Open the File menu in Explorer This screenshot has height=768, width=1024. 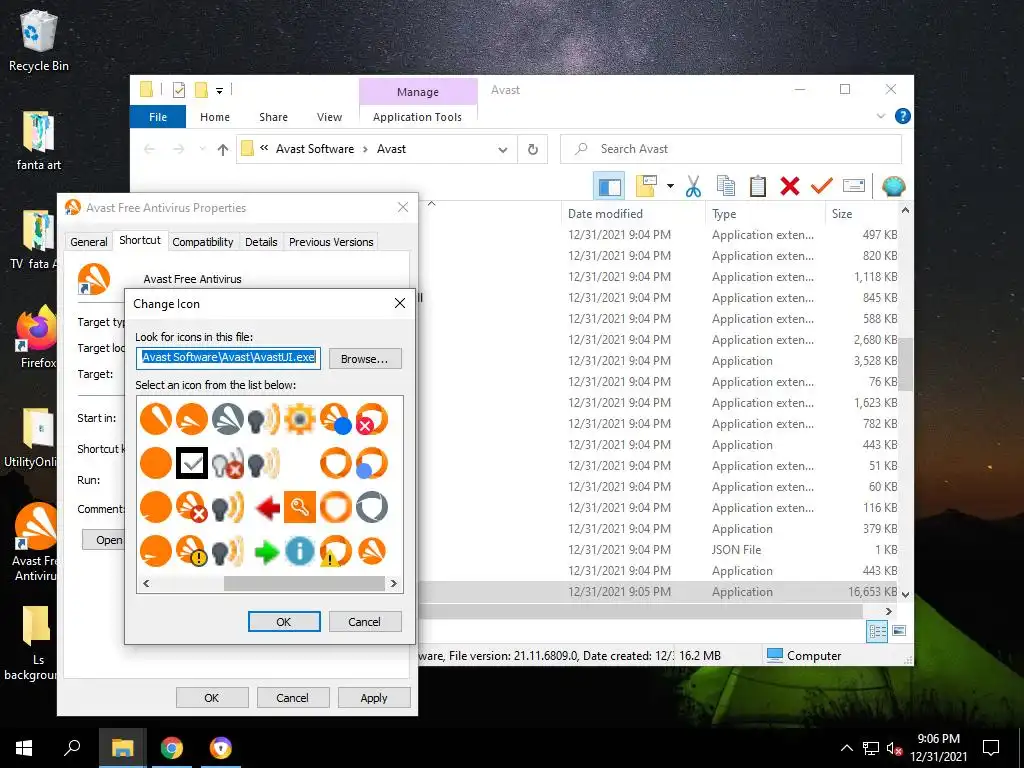click(158, 117)
